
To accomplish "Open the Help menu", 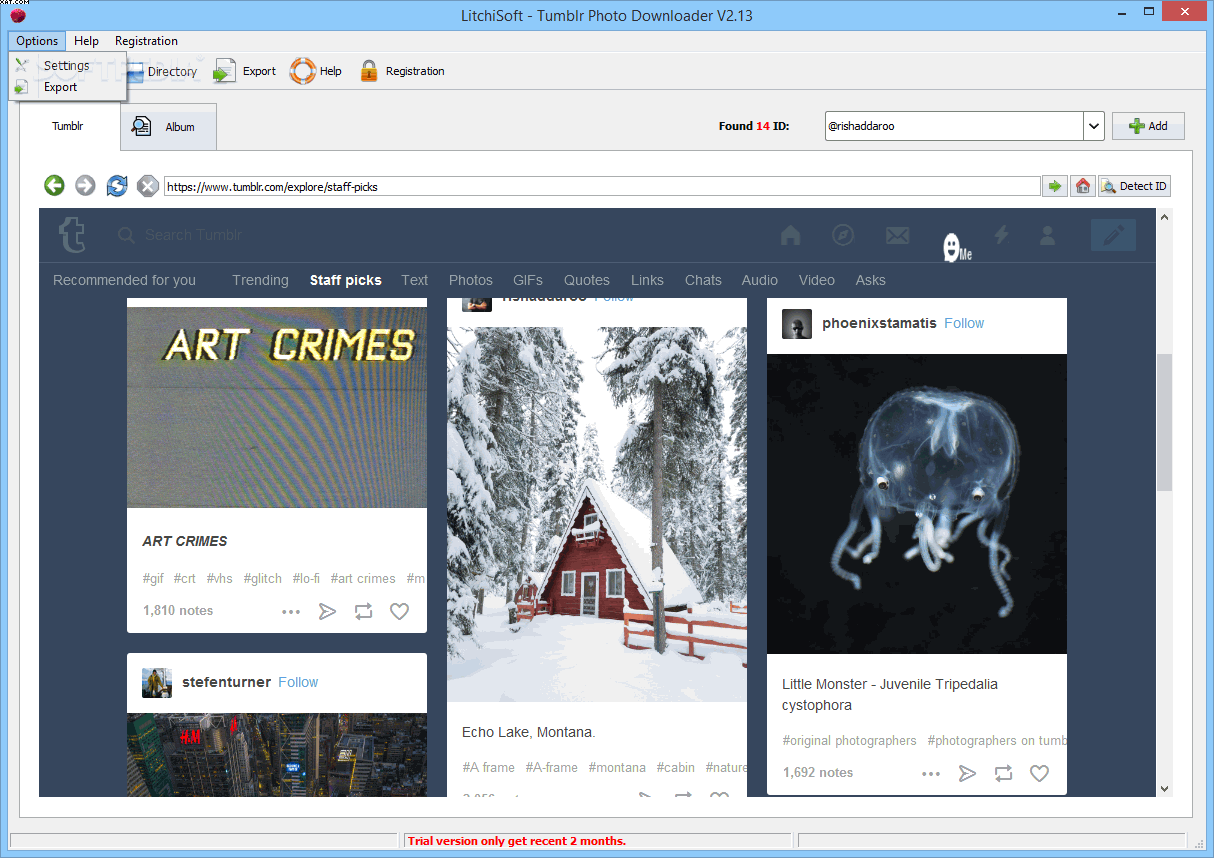I will (87, 41).
